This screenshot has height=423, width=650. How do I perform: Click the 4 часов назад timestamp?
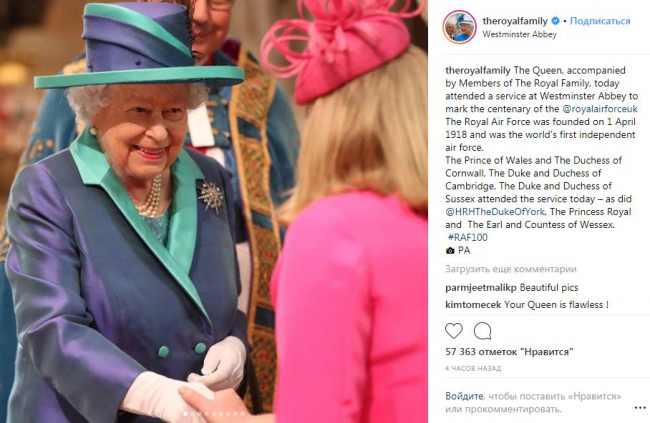tap(473, 368)
